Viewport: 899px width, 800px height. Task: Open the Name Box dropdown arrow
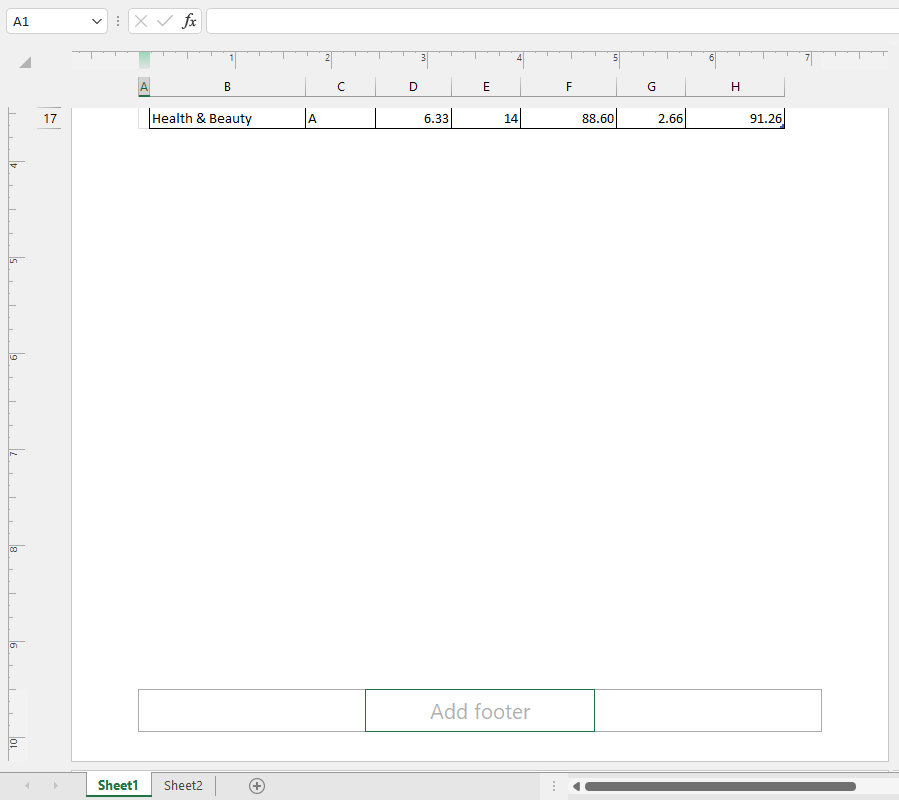point(97,20)
